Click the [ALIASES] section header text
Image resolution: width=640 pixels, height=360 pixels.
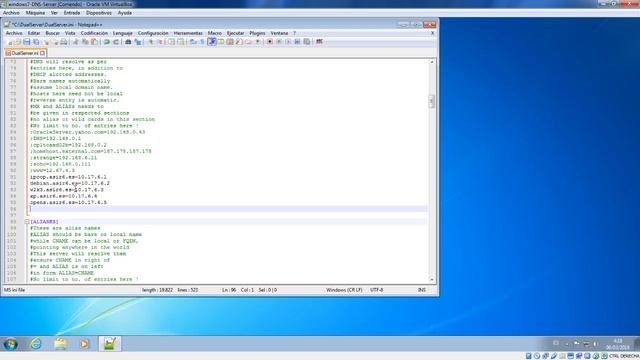(44, 222)
